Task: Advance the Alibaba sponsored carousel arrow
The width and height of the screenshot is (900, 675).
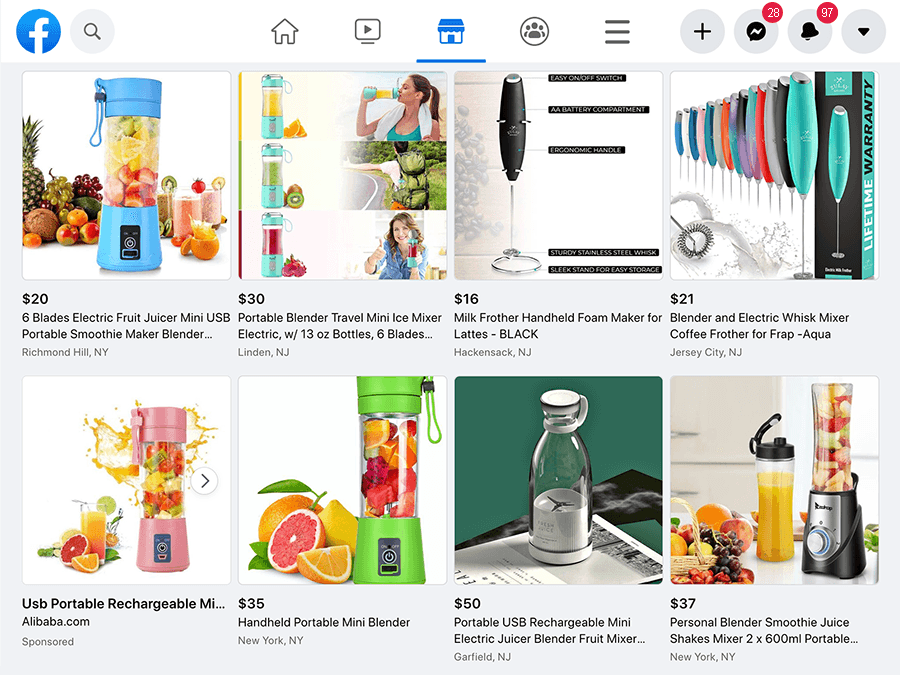Action: click(x=205, y=481)
